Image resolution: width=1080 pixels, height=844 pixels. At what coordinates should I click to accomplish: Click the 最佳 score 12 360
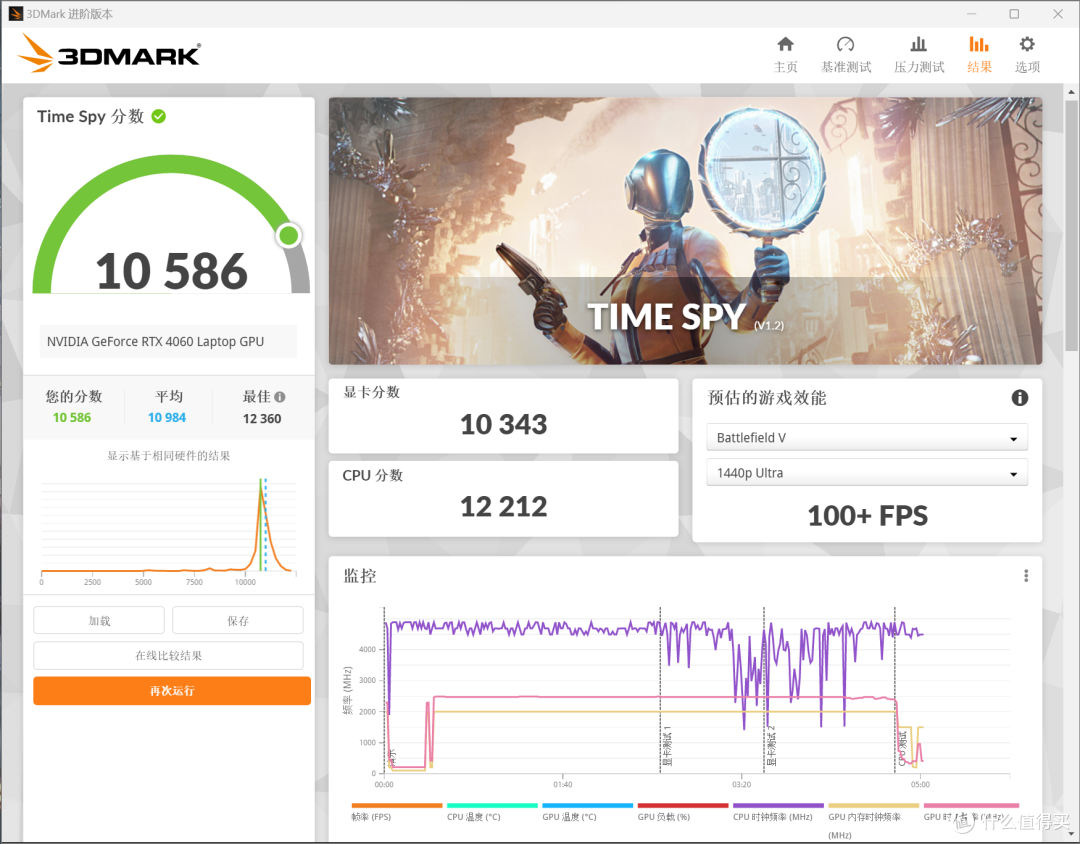pyautogui.click(x=262, y=418)
